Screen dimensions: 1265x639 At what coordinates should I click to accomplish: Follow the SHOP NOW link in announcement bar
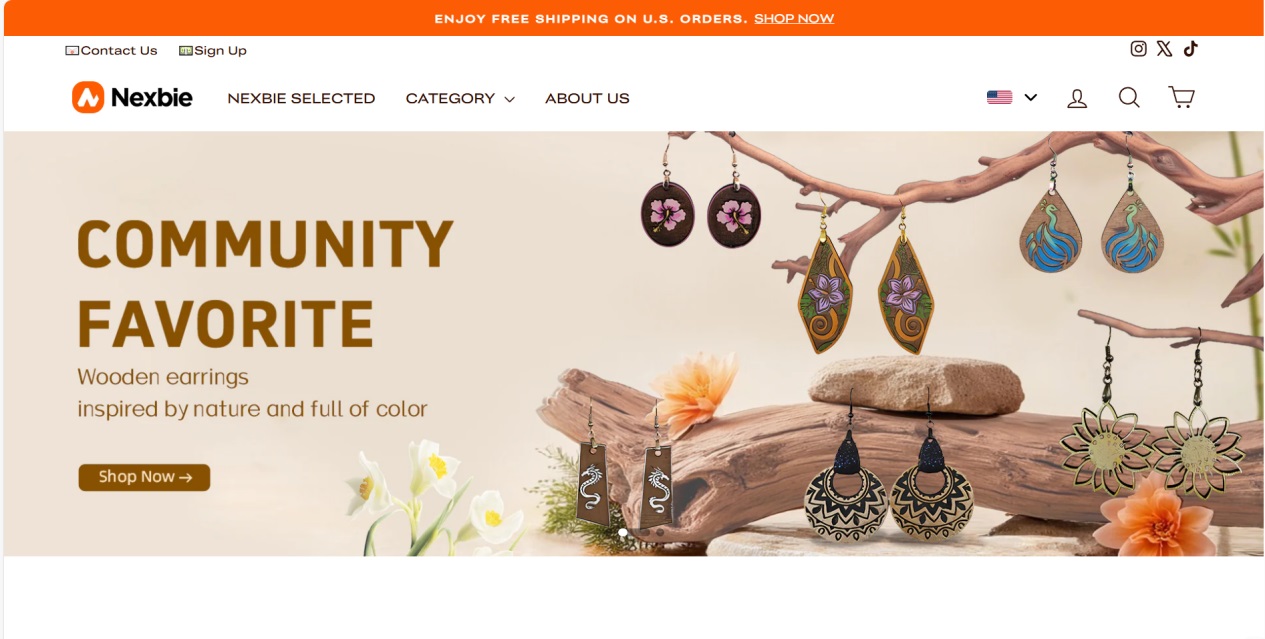[x=794, y=18]
